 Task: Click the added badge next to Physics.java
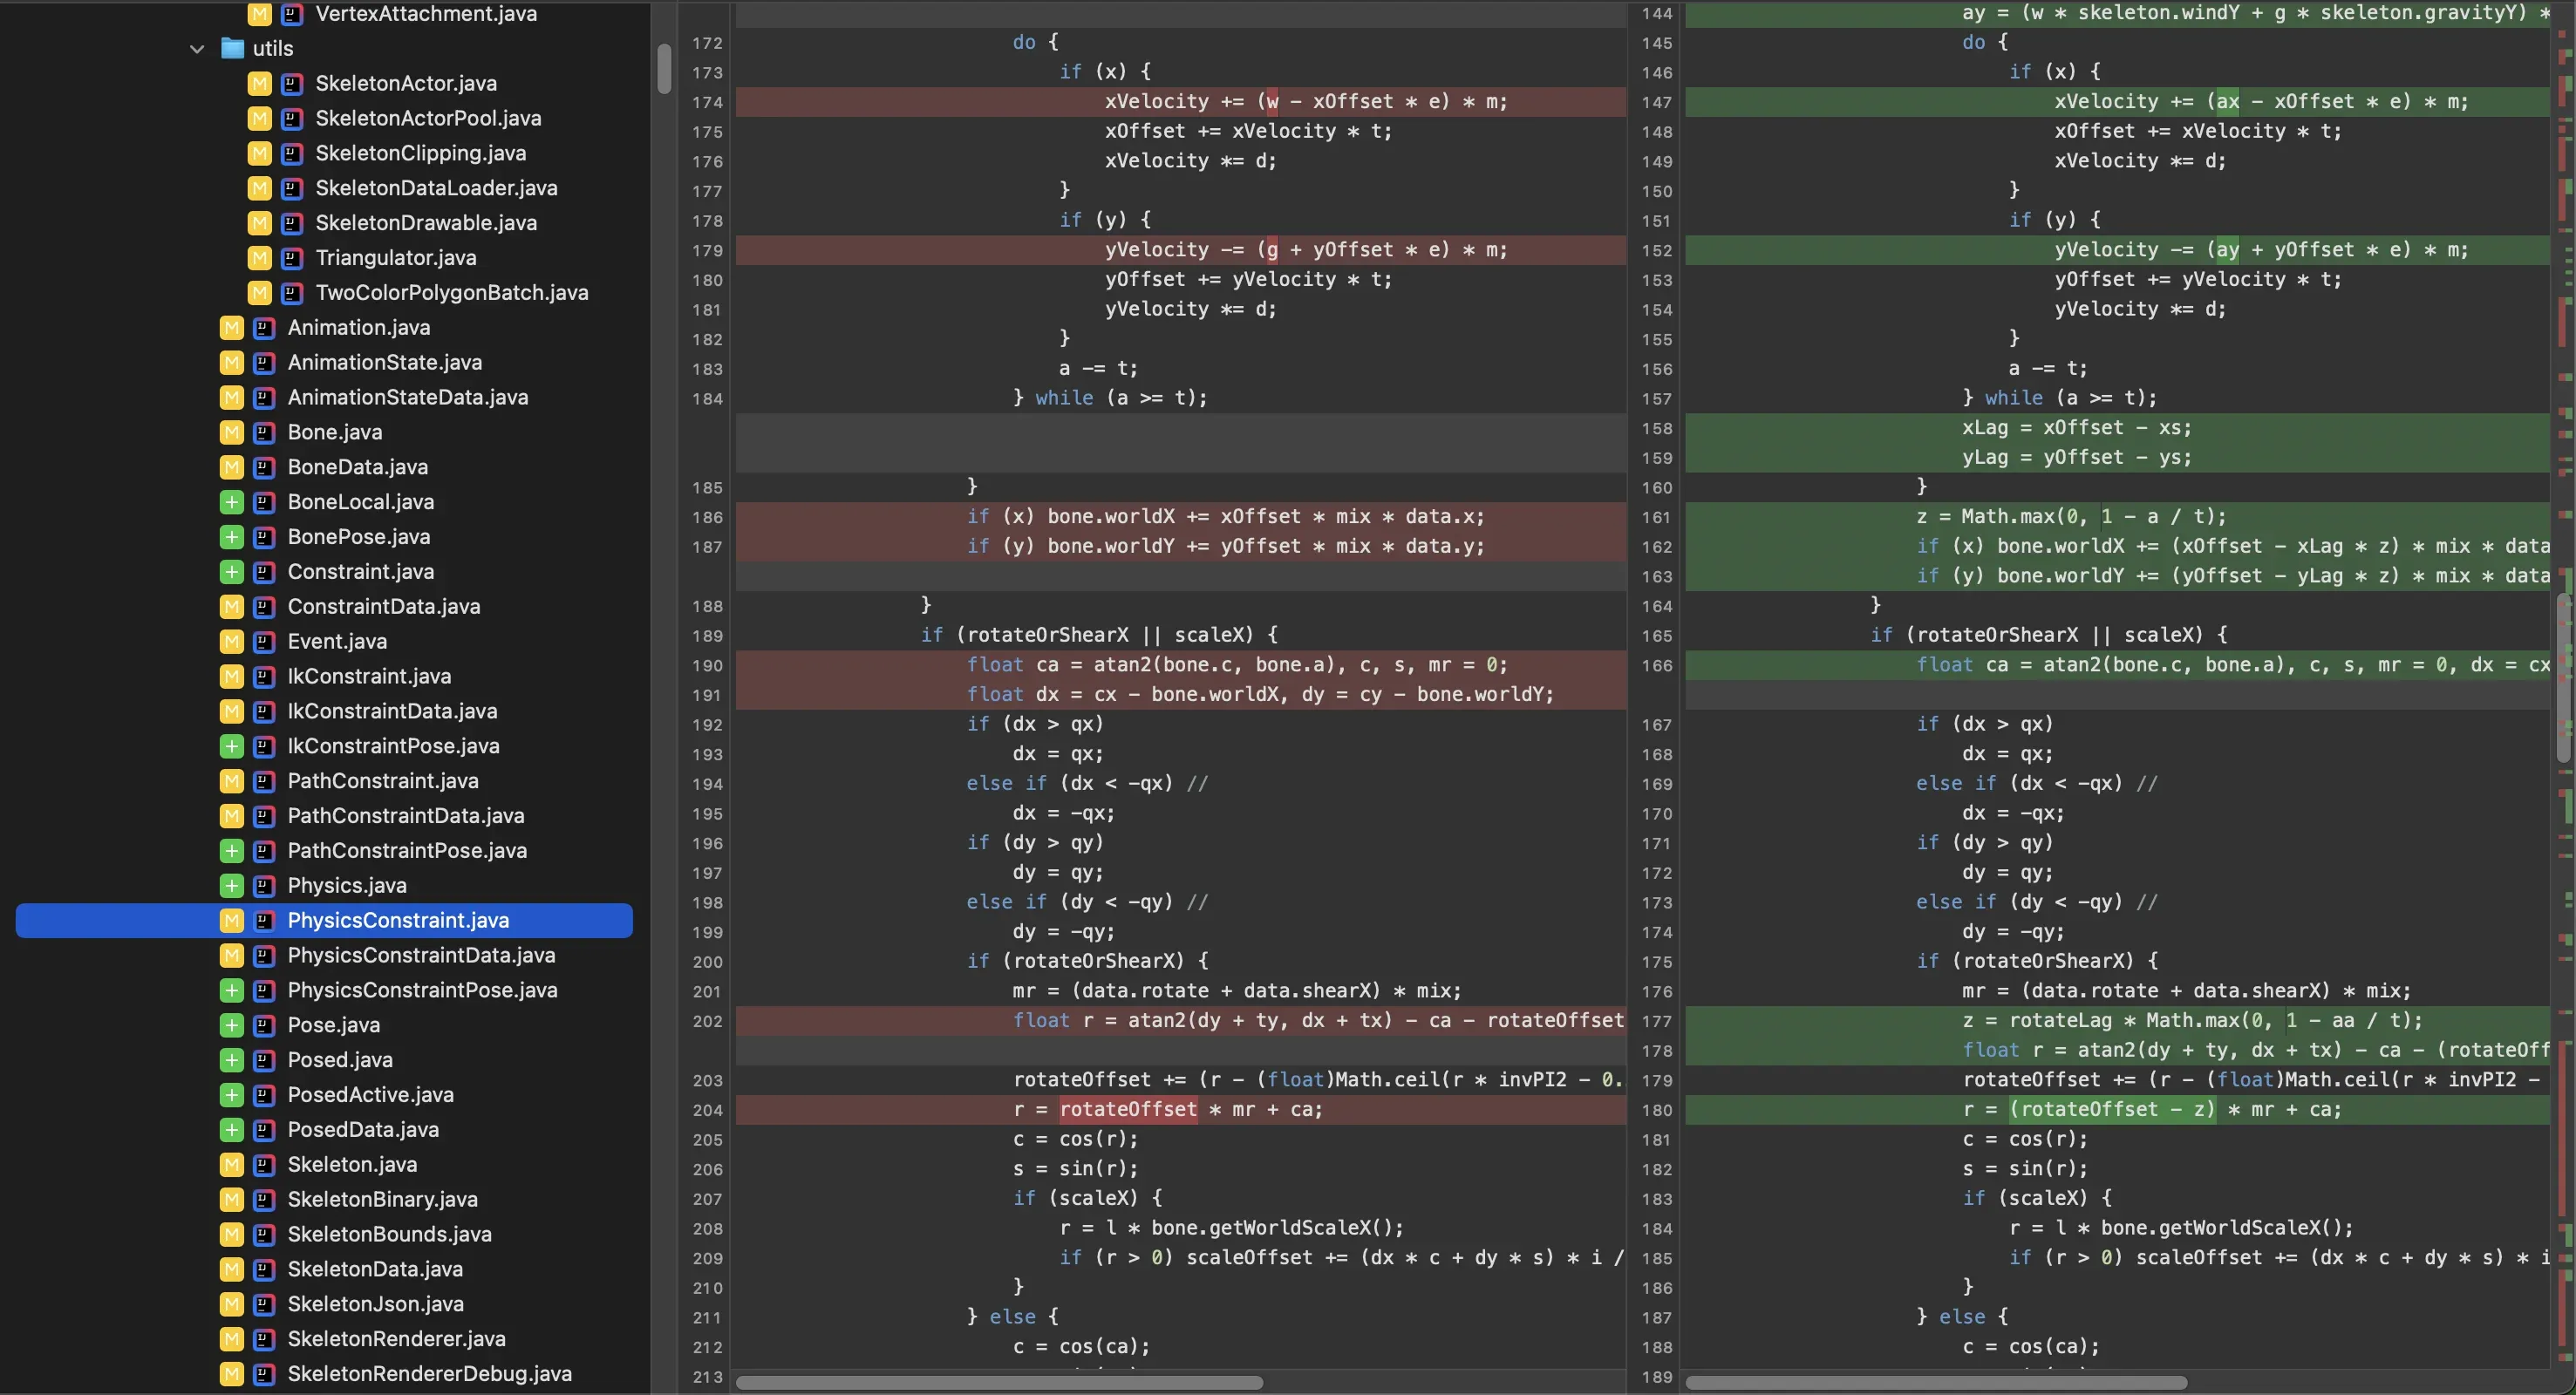[232, 886]
